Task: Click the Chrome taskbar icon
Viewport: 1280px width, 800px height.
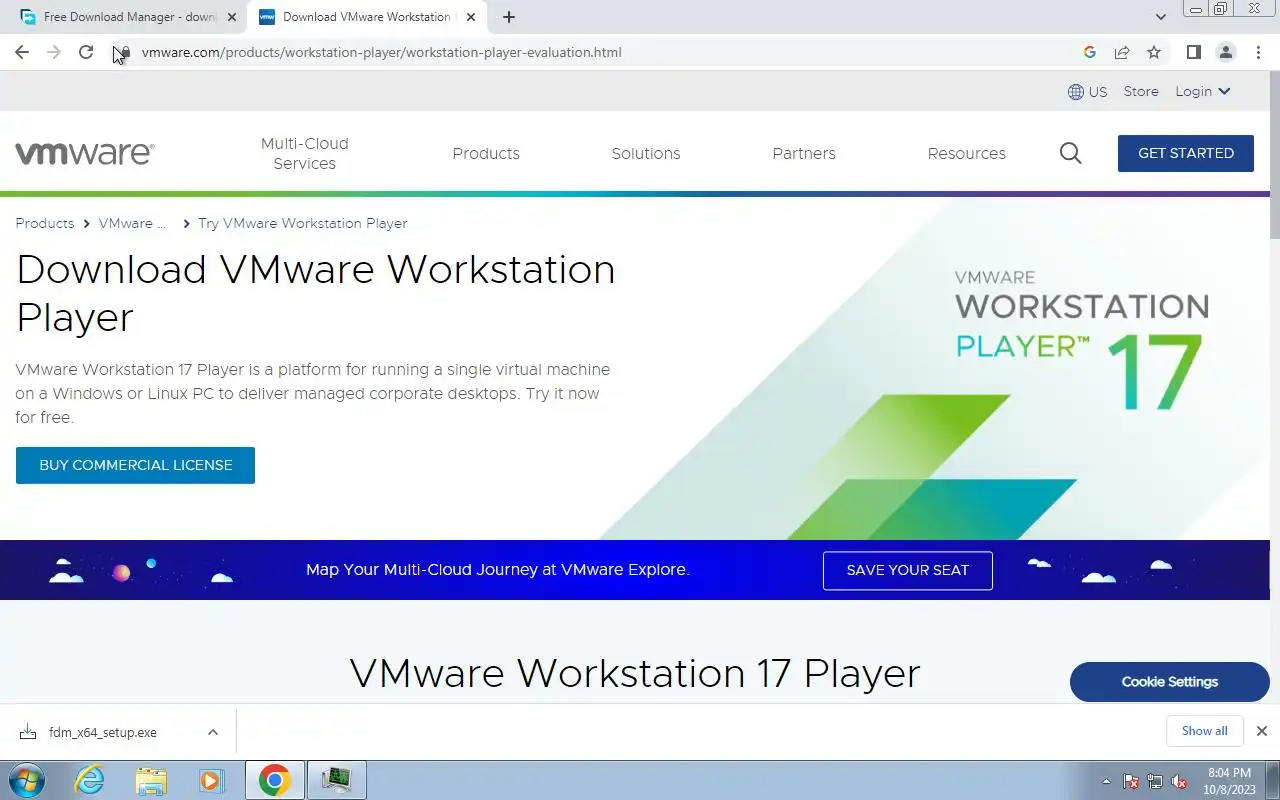Action: 274,780
